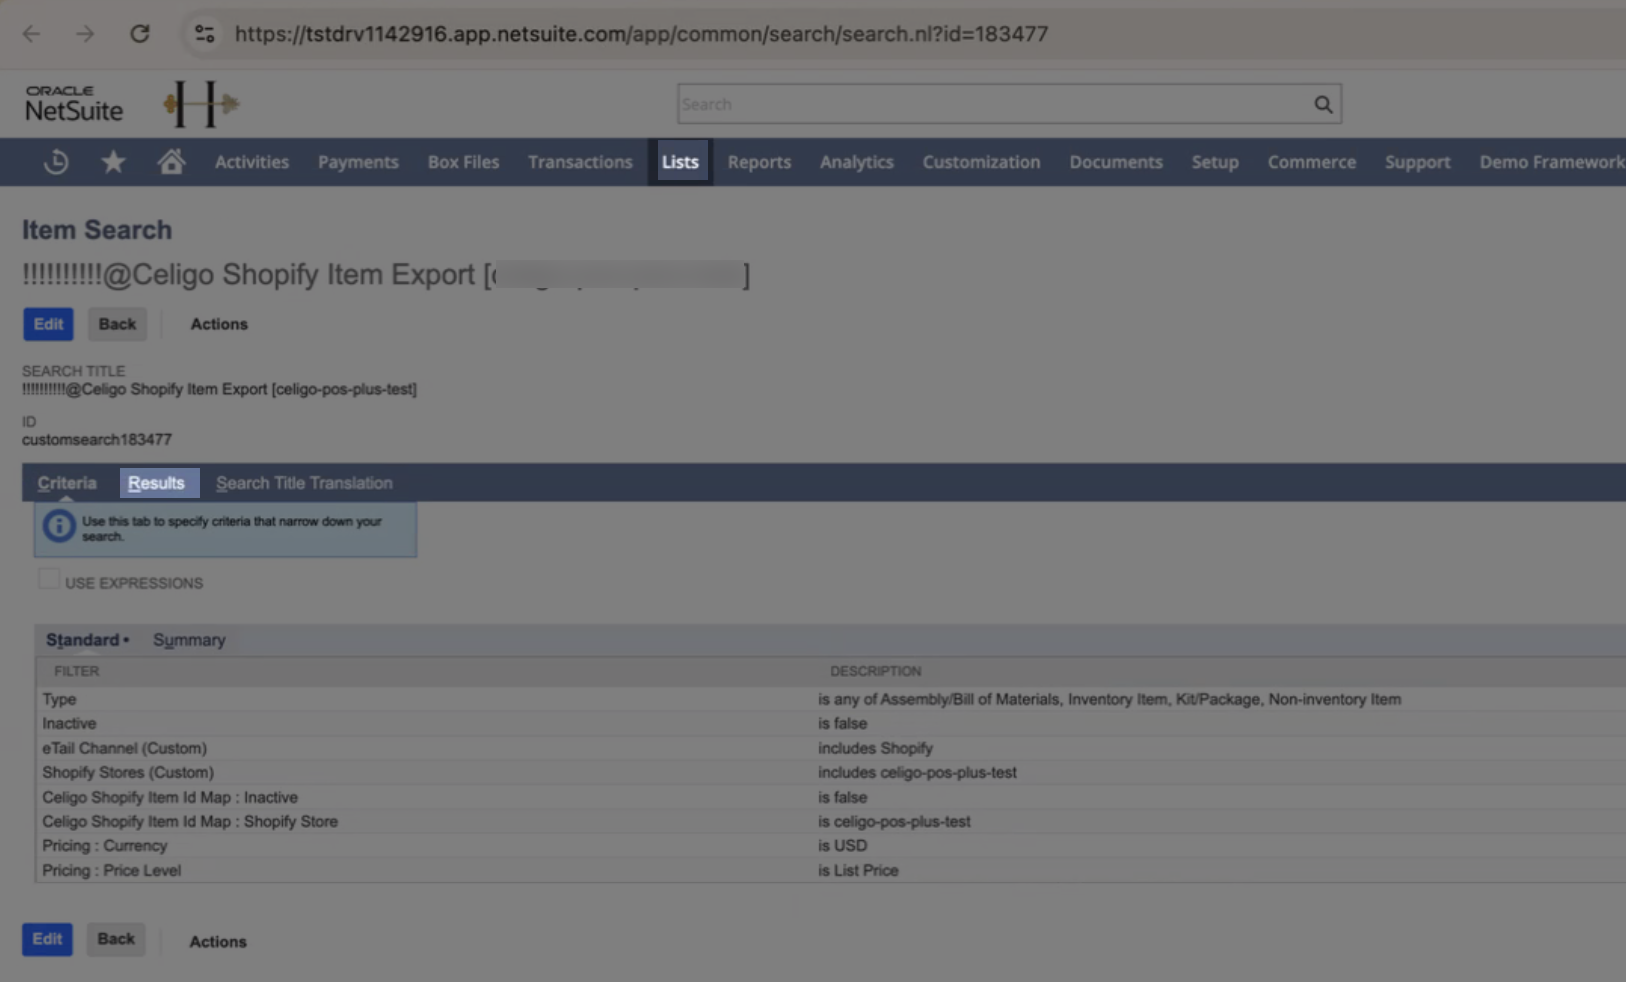Click the 'is USD' description

[842, 845]
